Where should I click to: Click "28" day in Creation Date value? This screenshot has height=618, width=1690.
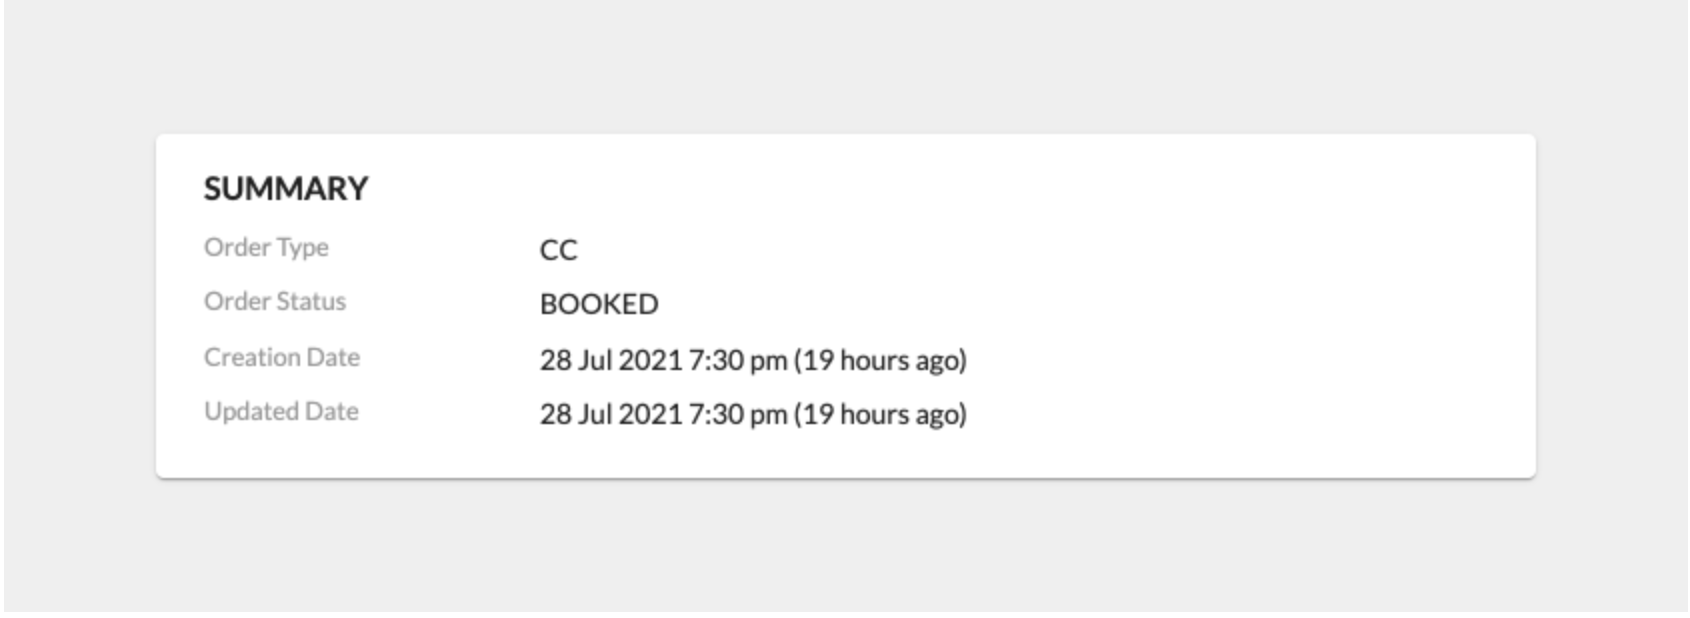pyautogui.click(x=555, y=360)
